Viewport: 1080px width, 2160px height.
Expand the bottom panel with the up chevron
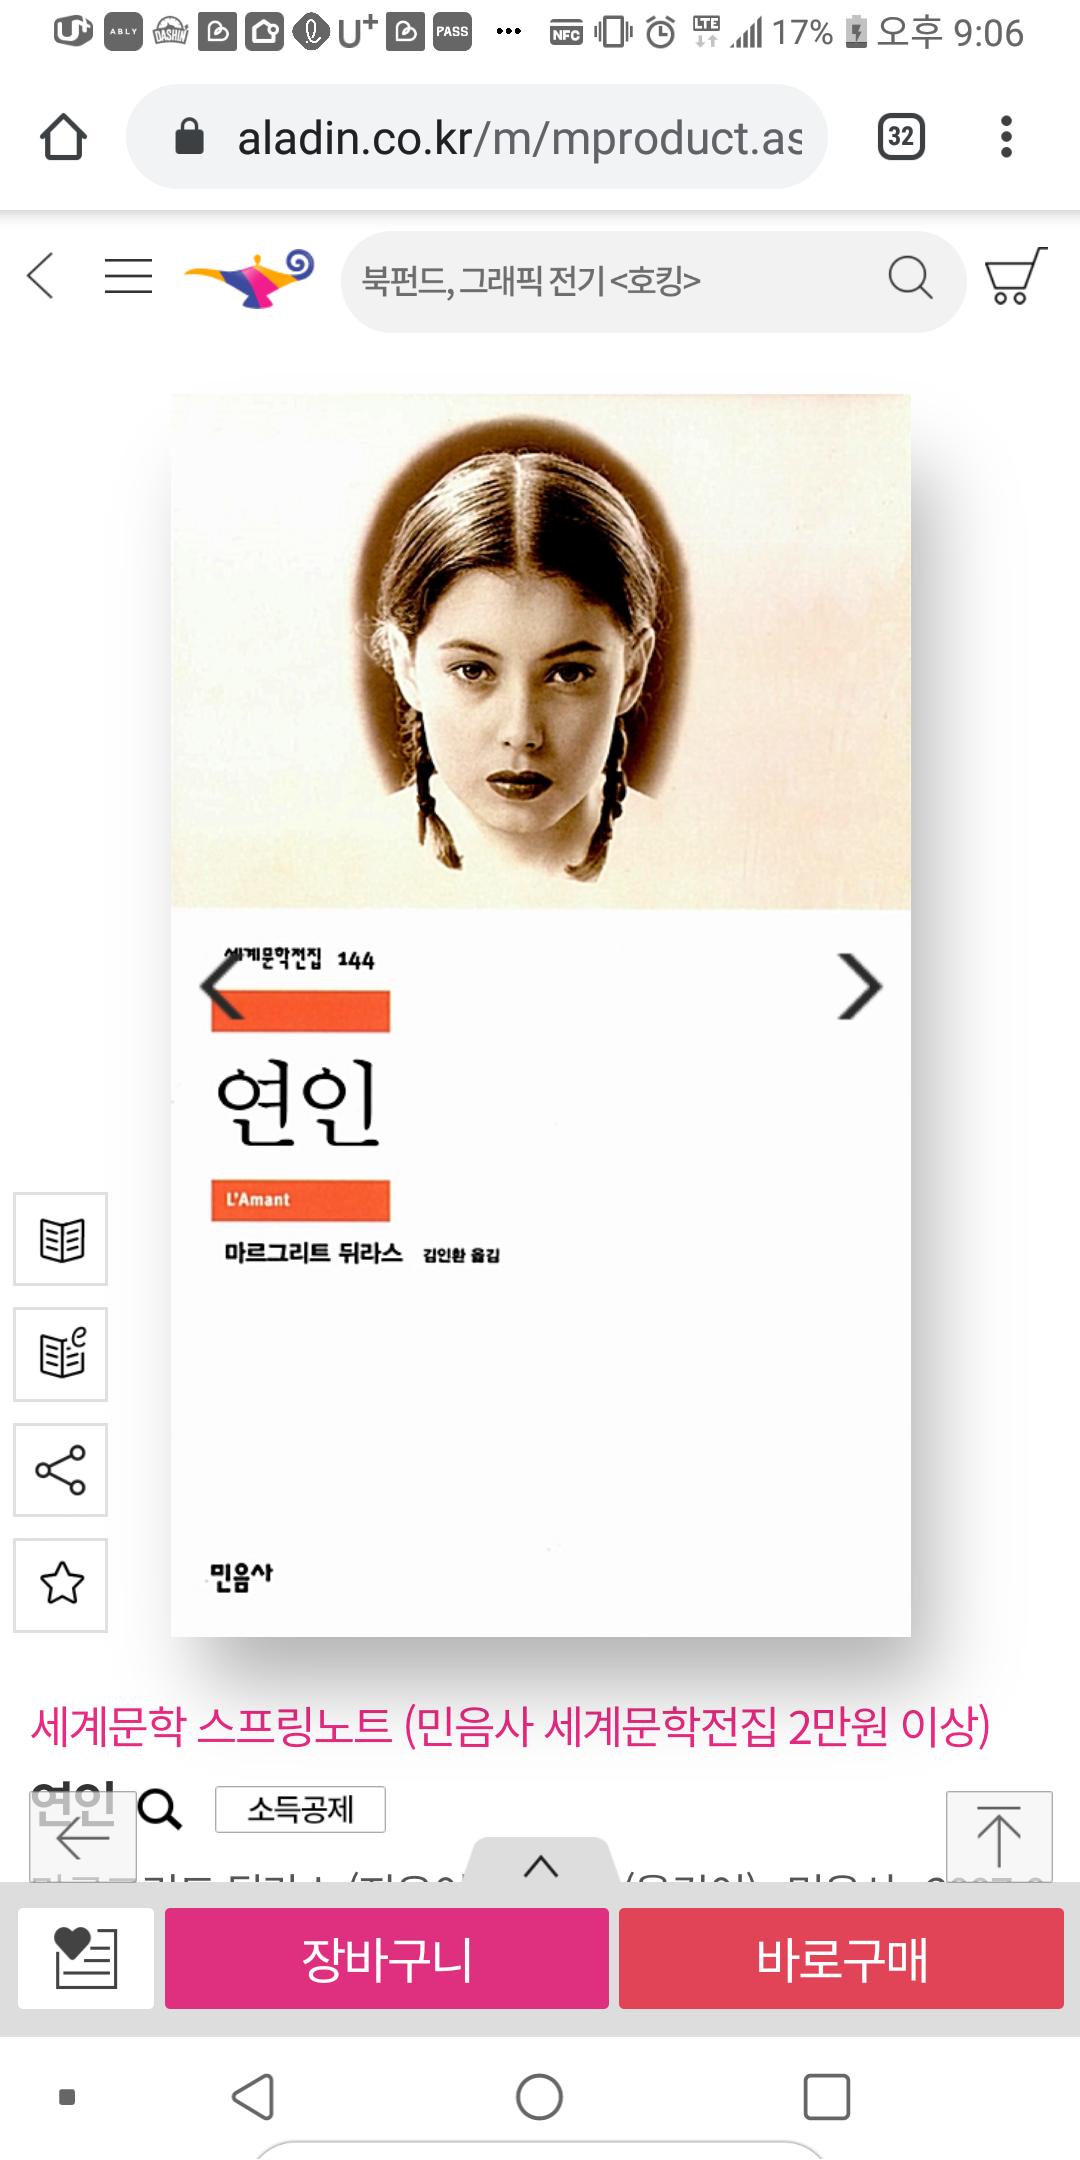541,1865
